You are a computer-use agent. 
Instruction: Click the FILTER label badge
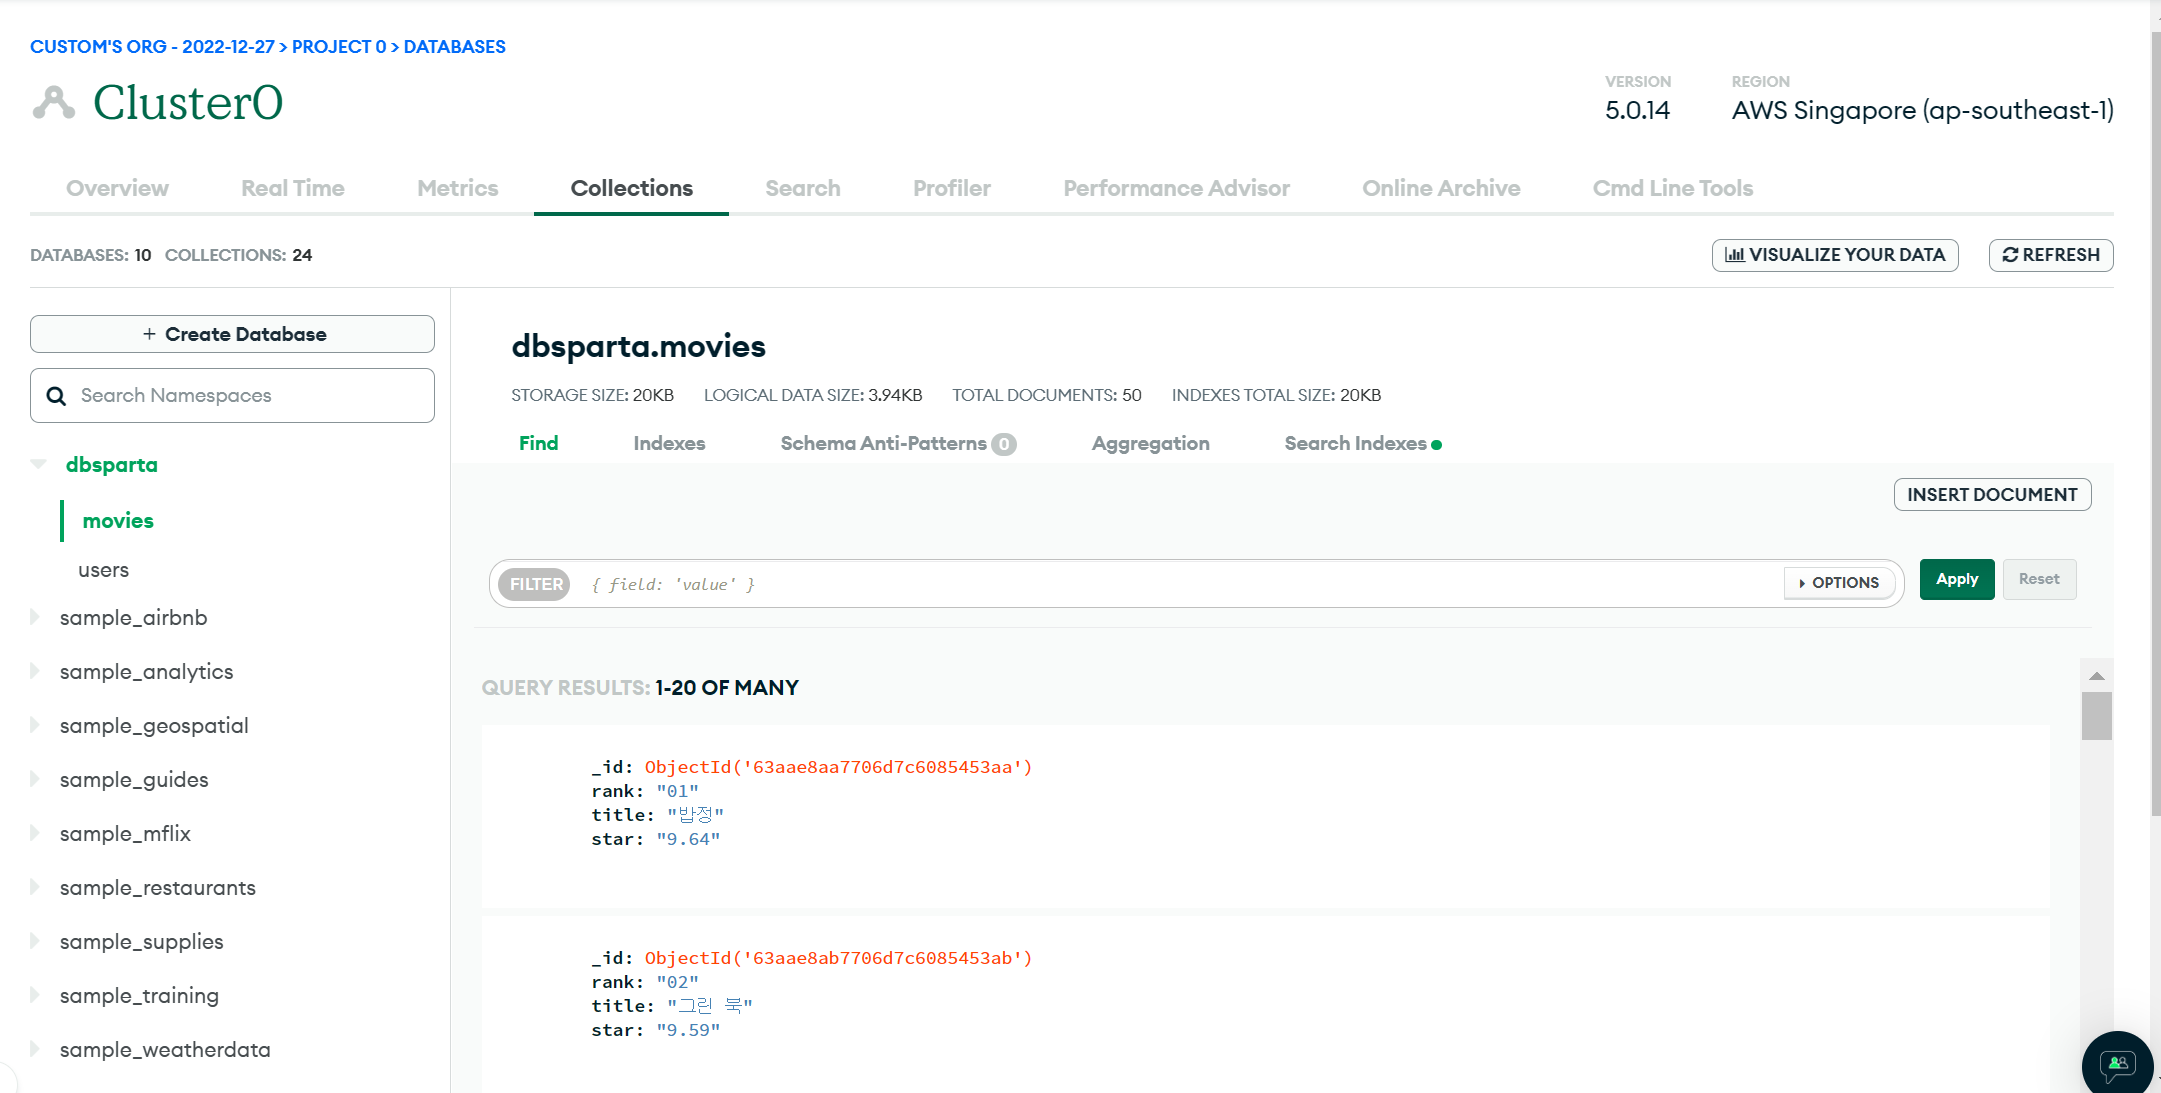[x=536, y=584]
